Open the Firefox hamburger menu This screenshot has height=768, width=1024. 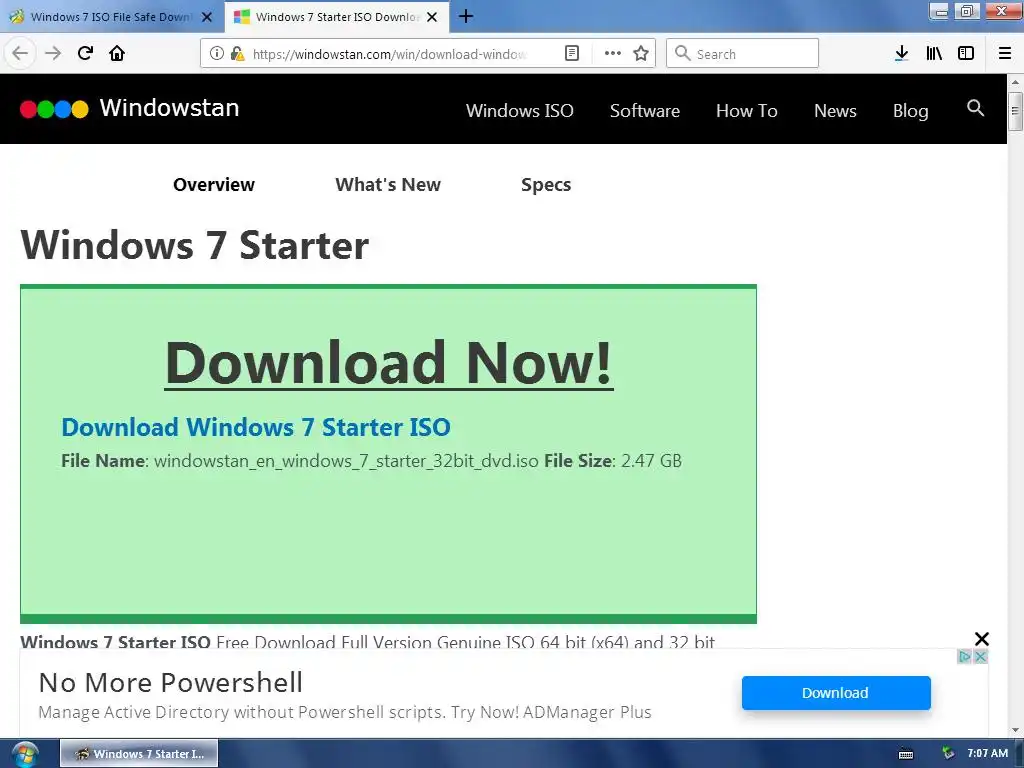[x=1005, y=54]
